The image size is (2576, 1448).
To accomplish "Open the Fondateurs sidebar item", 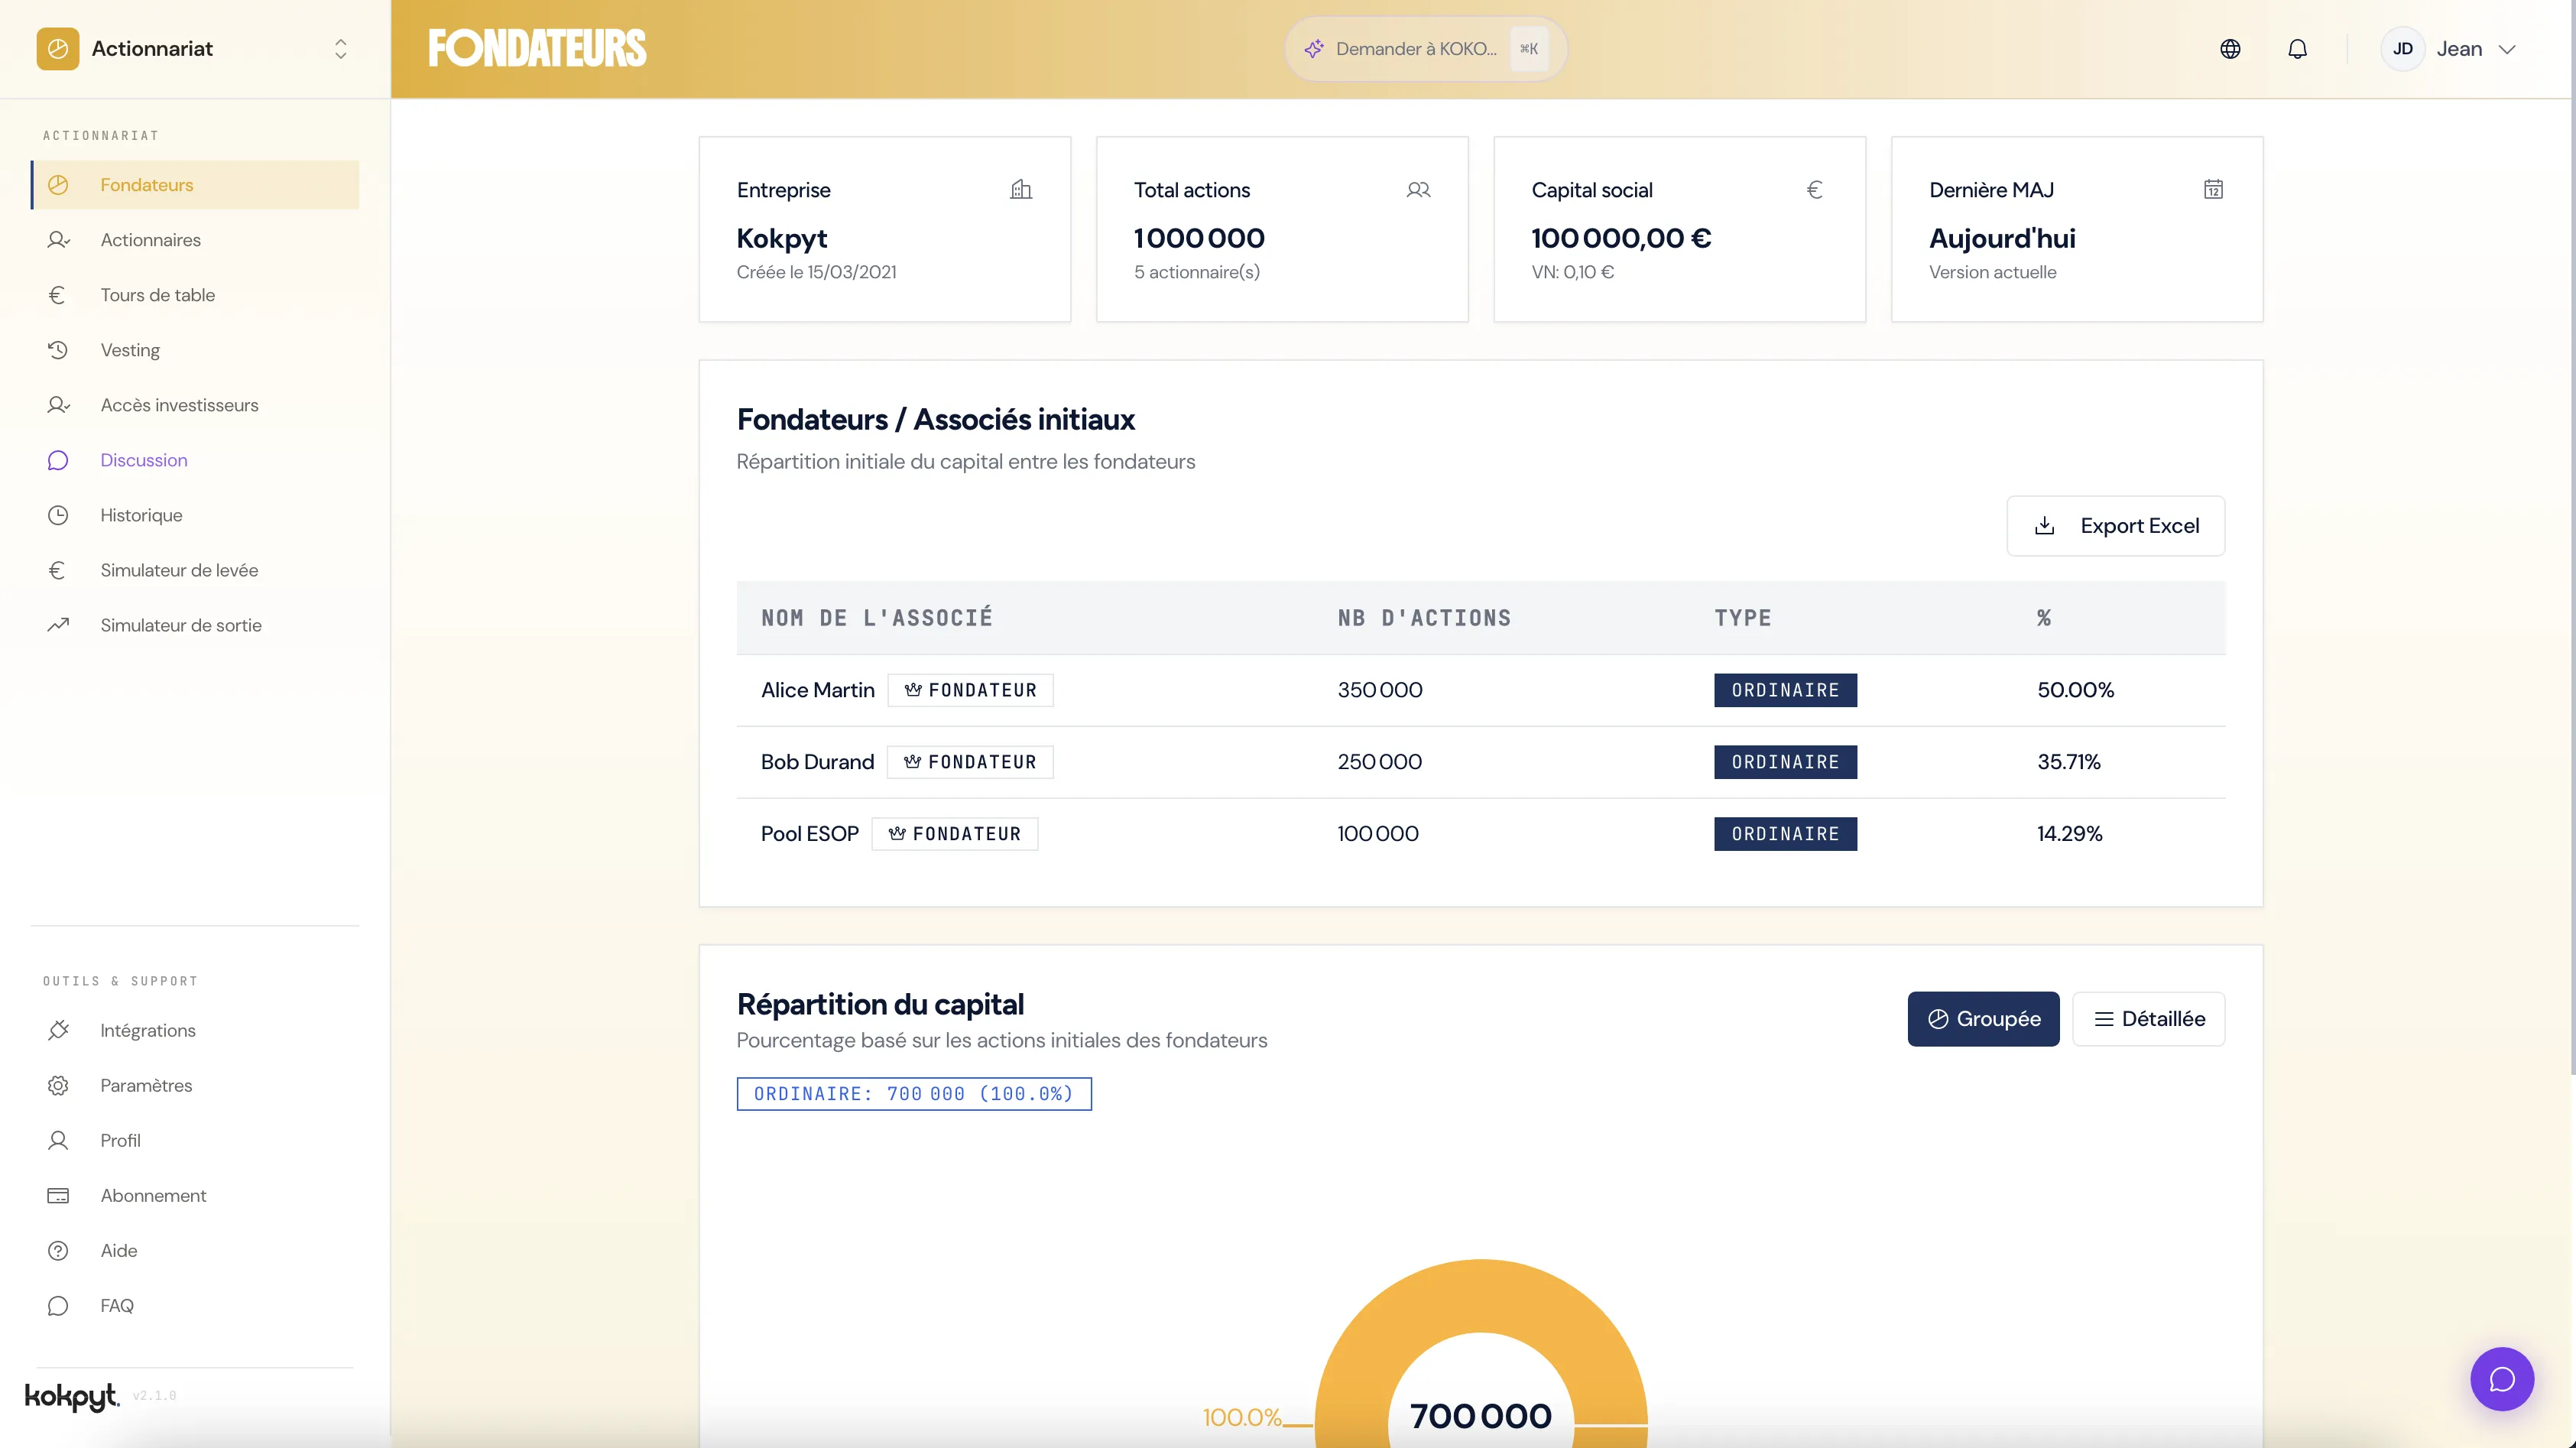I will tap(196, 185).
